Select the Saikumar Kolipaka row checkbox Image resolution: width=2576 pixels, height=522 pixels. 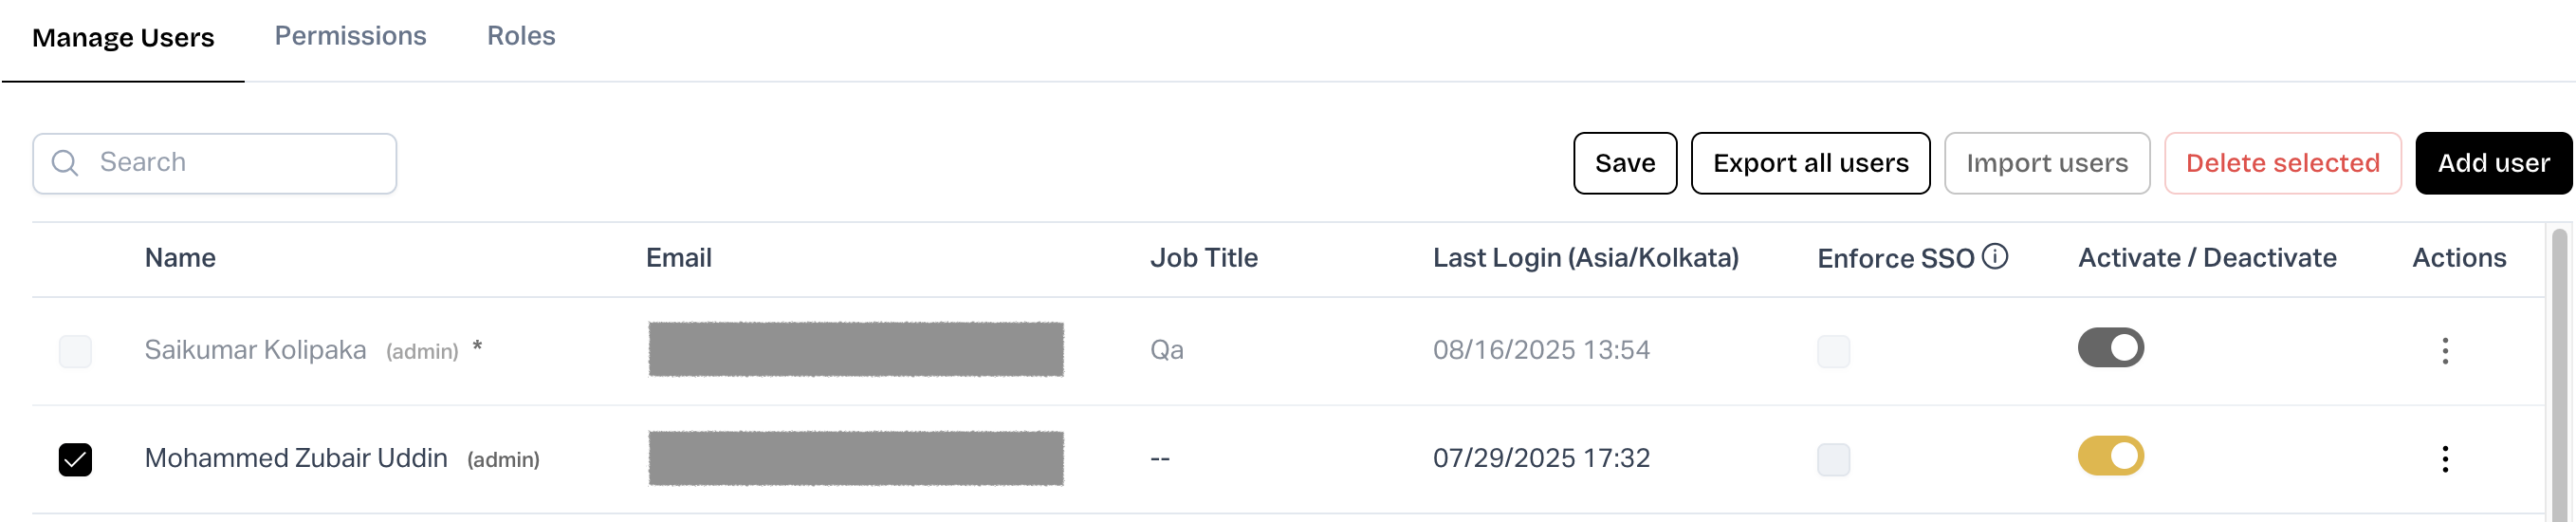pyautogui.click(x=75, y=351)
